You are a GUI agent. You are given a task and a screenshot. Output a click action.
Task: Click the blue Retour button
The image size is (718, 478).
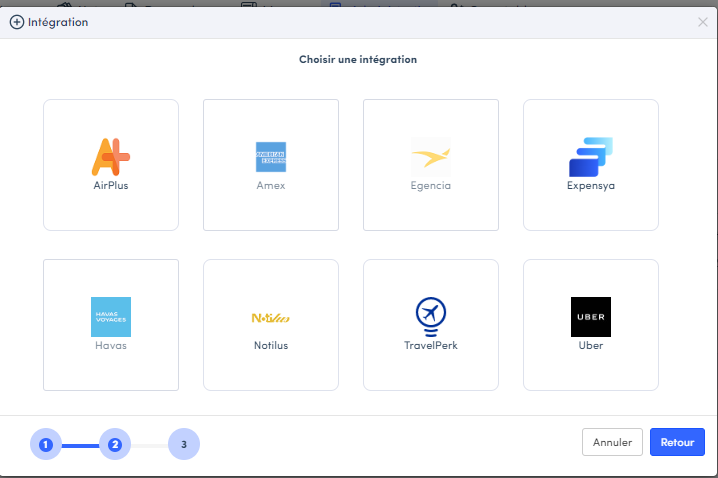677,442
